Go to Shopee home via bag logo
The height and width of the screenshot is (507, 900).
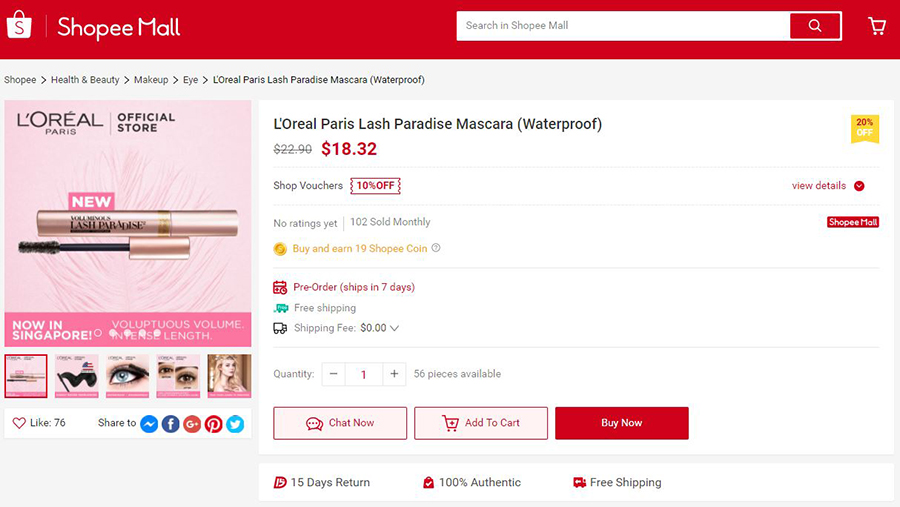pyautogui.click(x=19, y=26)
